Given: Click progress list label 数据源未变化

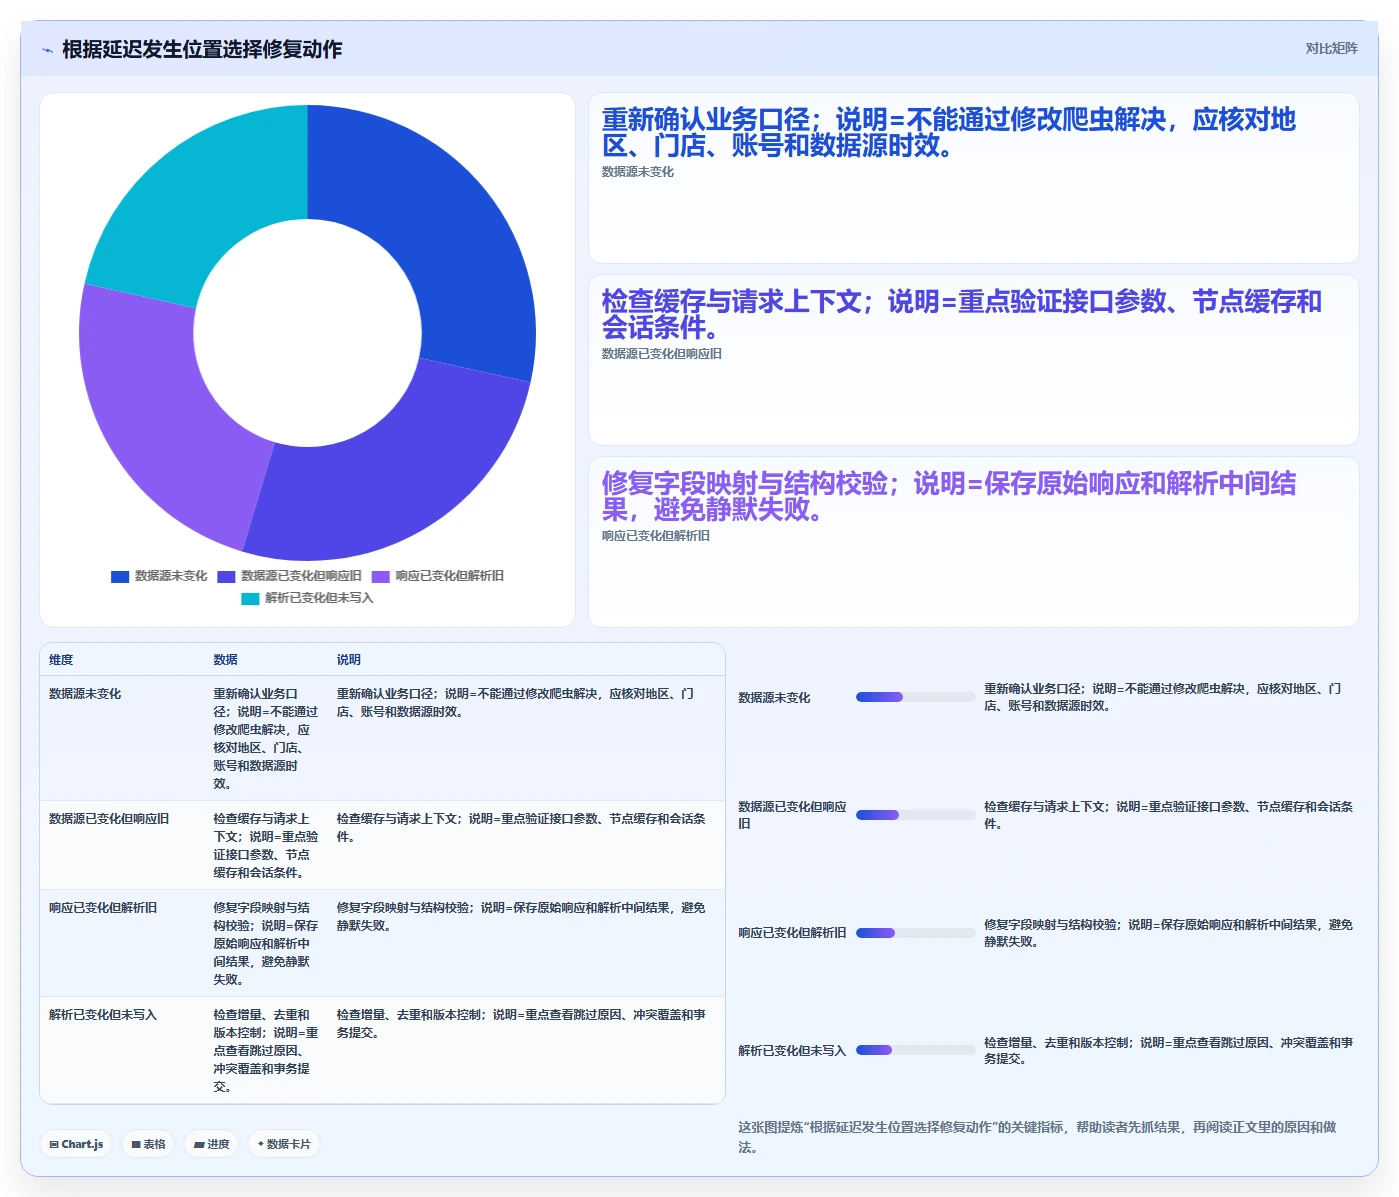Looking at the screenshot, I should 774,698.
